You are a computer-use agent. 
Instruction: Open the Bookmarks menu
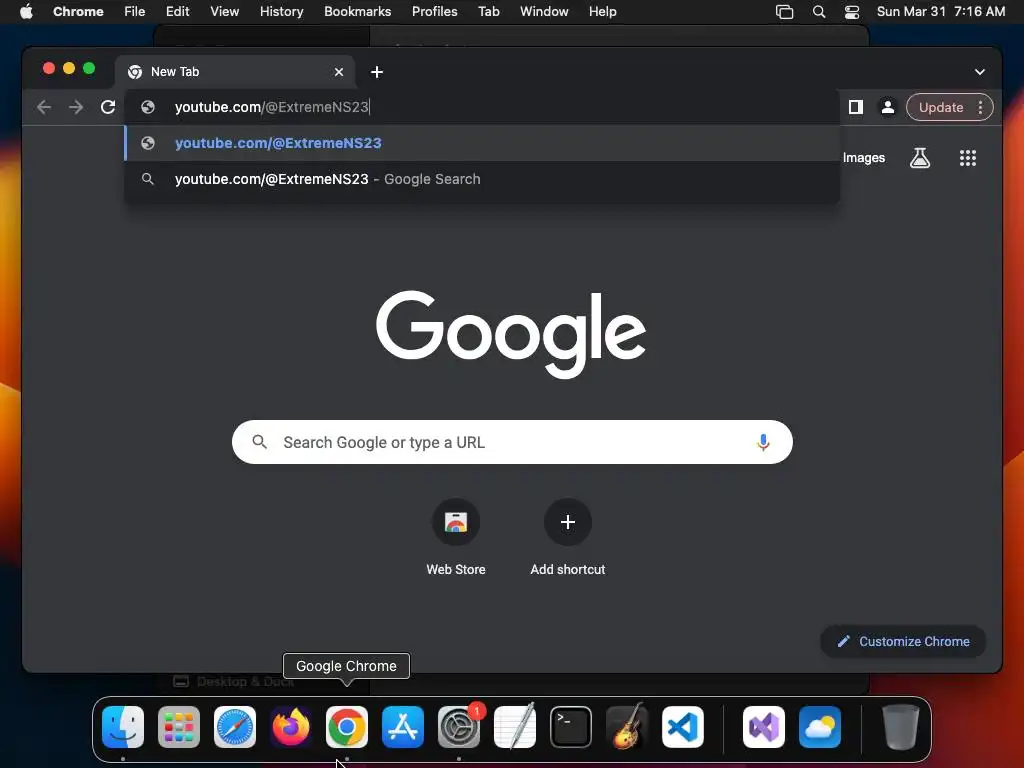click(358, 12)
